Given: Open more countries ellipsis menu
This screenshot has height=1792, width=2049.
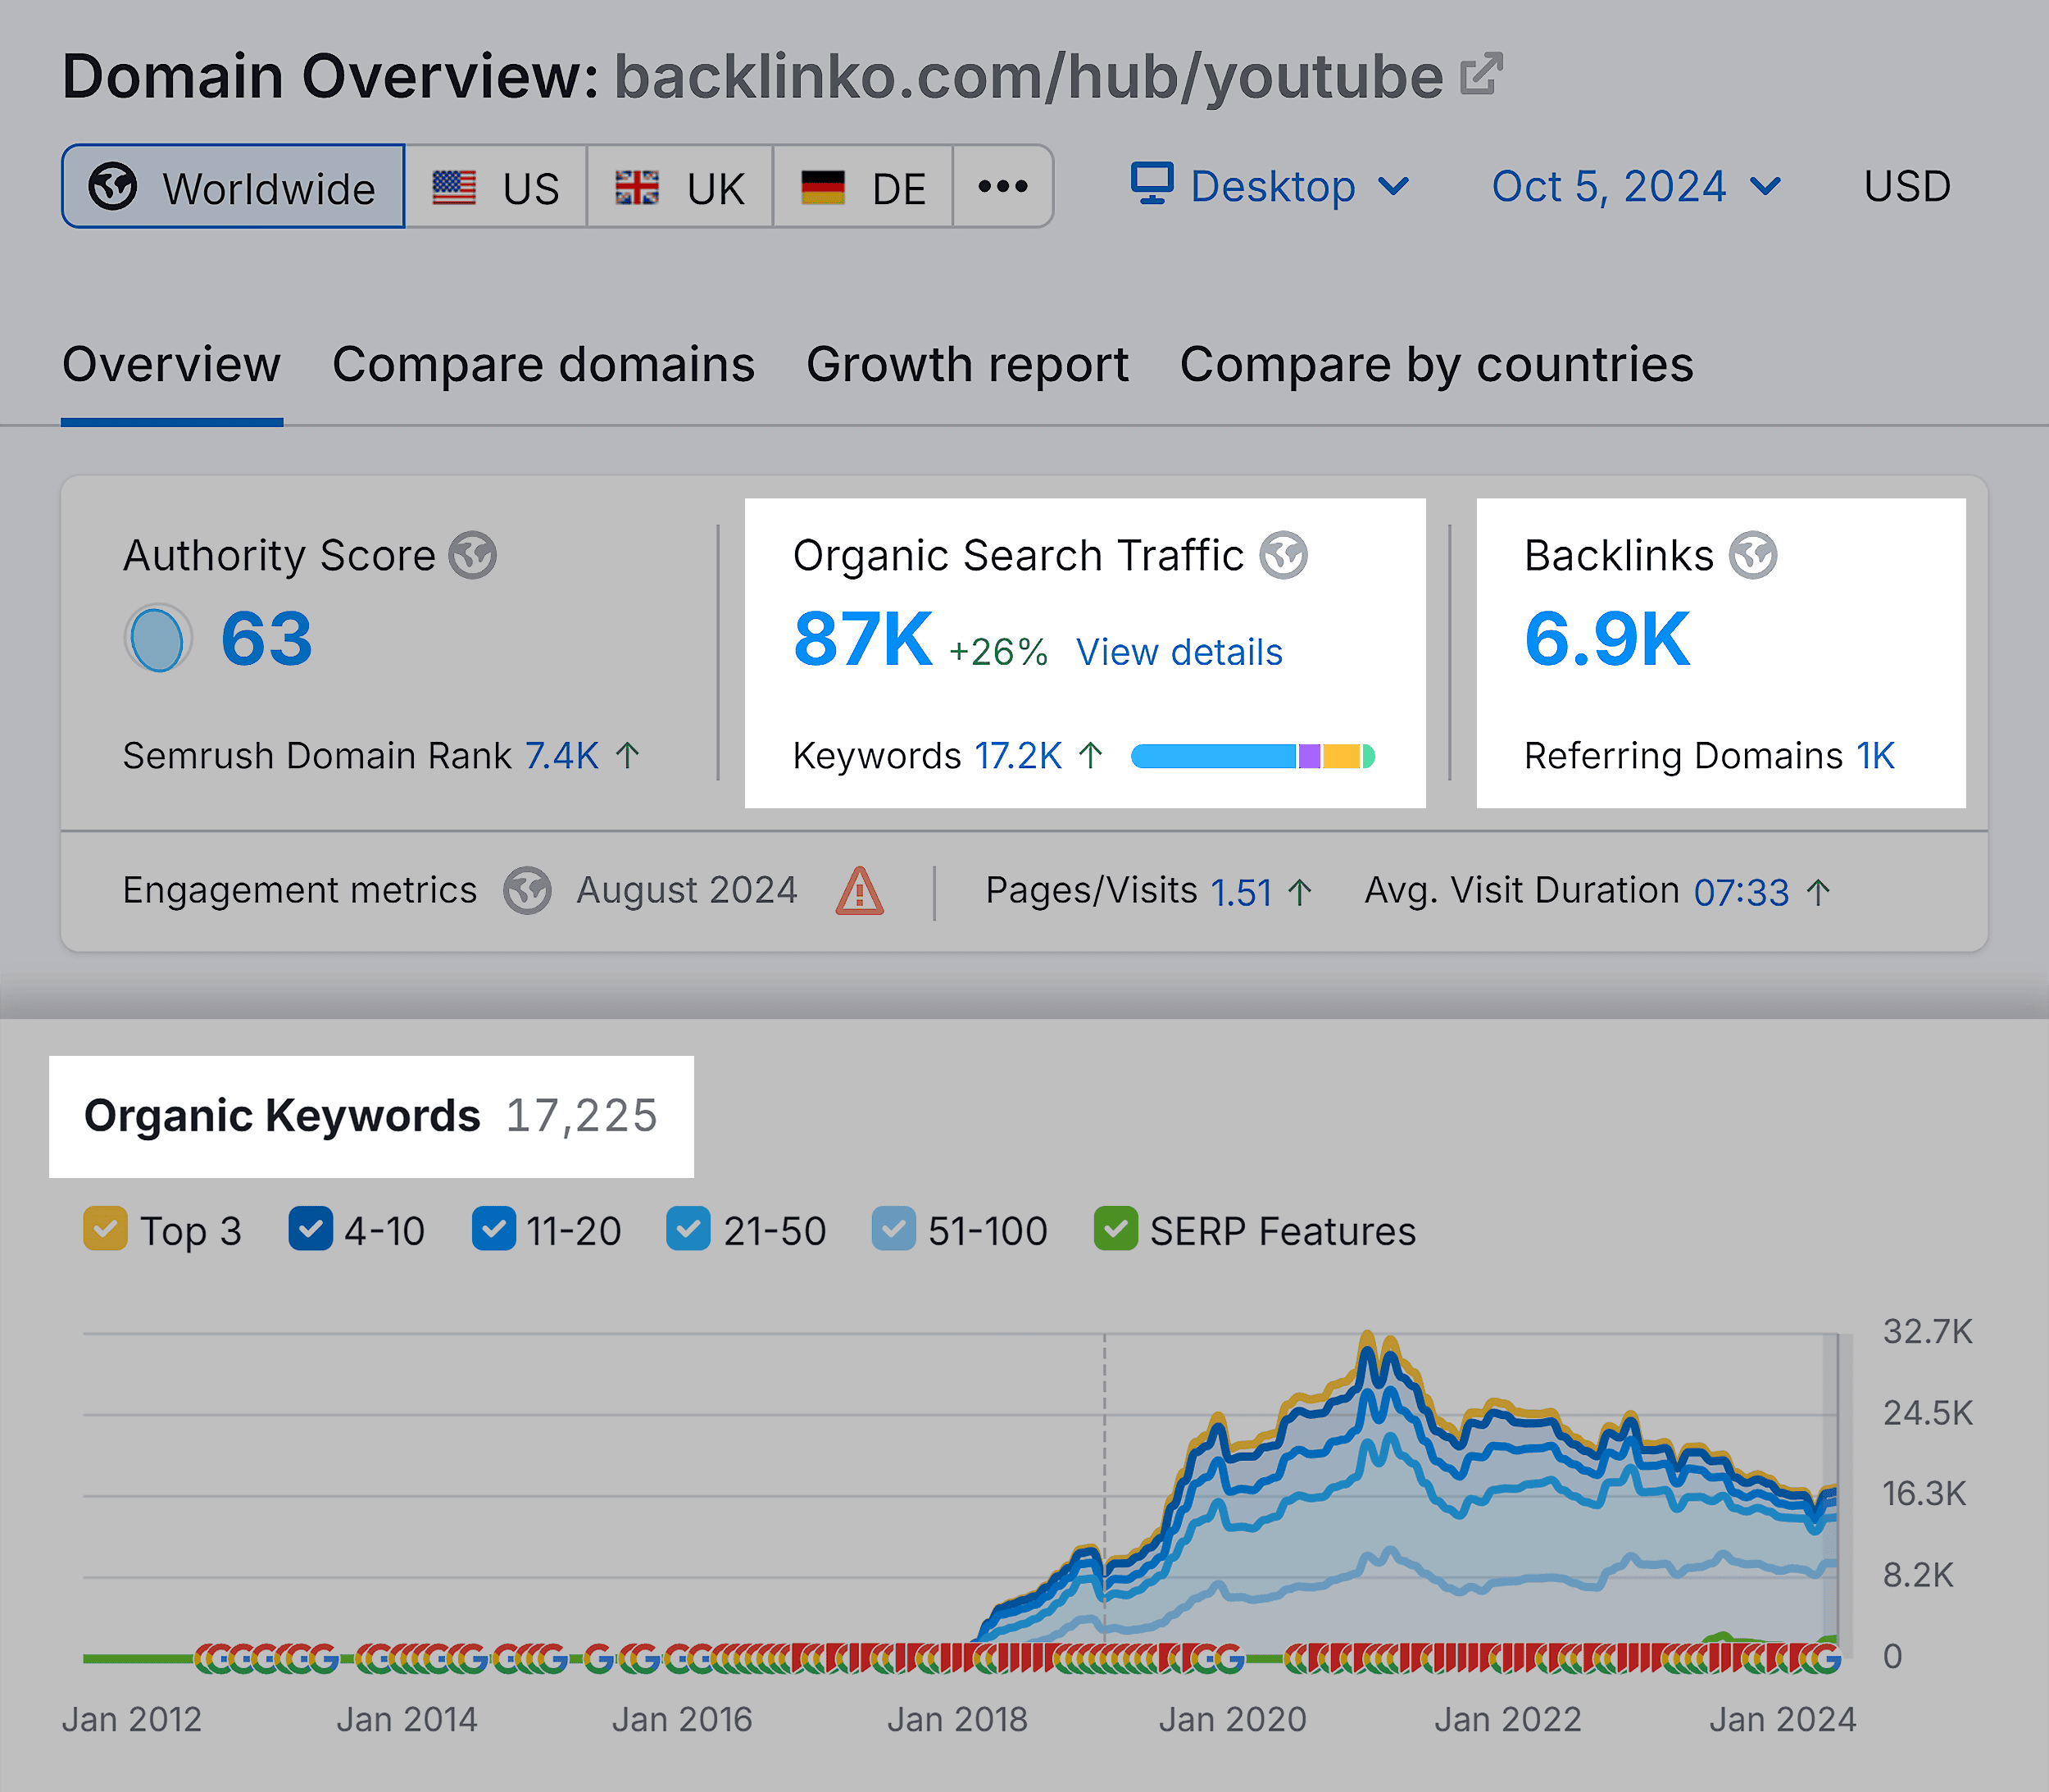Looking at the screenshot, I should pyautogui.click(x=1003, y=187).
